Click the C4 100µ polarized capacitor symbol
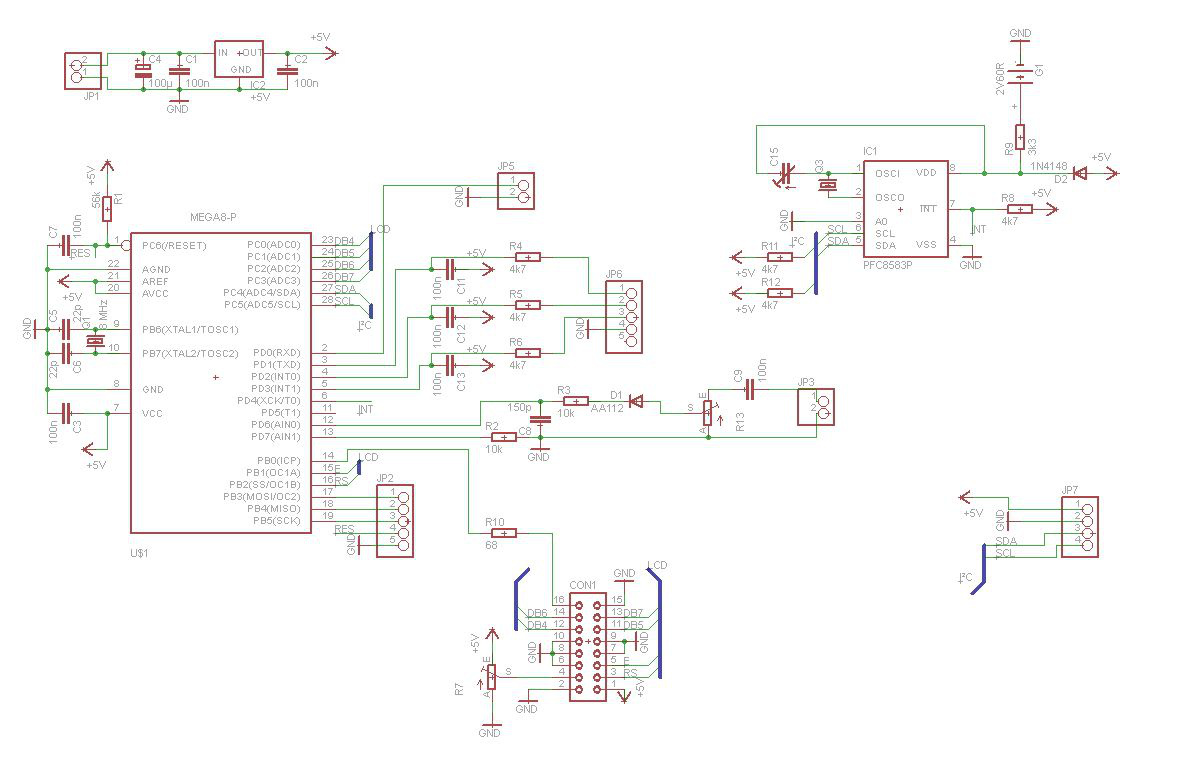Viewport: 1178px width, 782px height. tap(143, 71)
